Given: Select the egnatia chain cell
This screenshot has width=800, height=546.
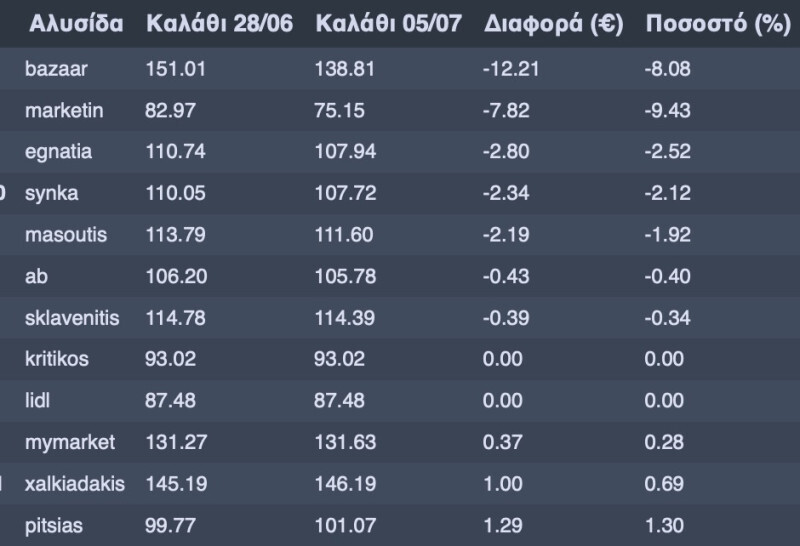Looking at the screenshot, I should click(x=58, y=152).
